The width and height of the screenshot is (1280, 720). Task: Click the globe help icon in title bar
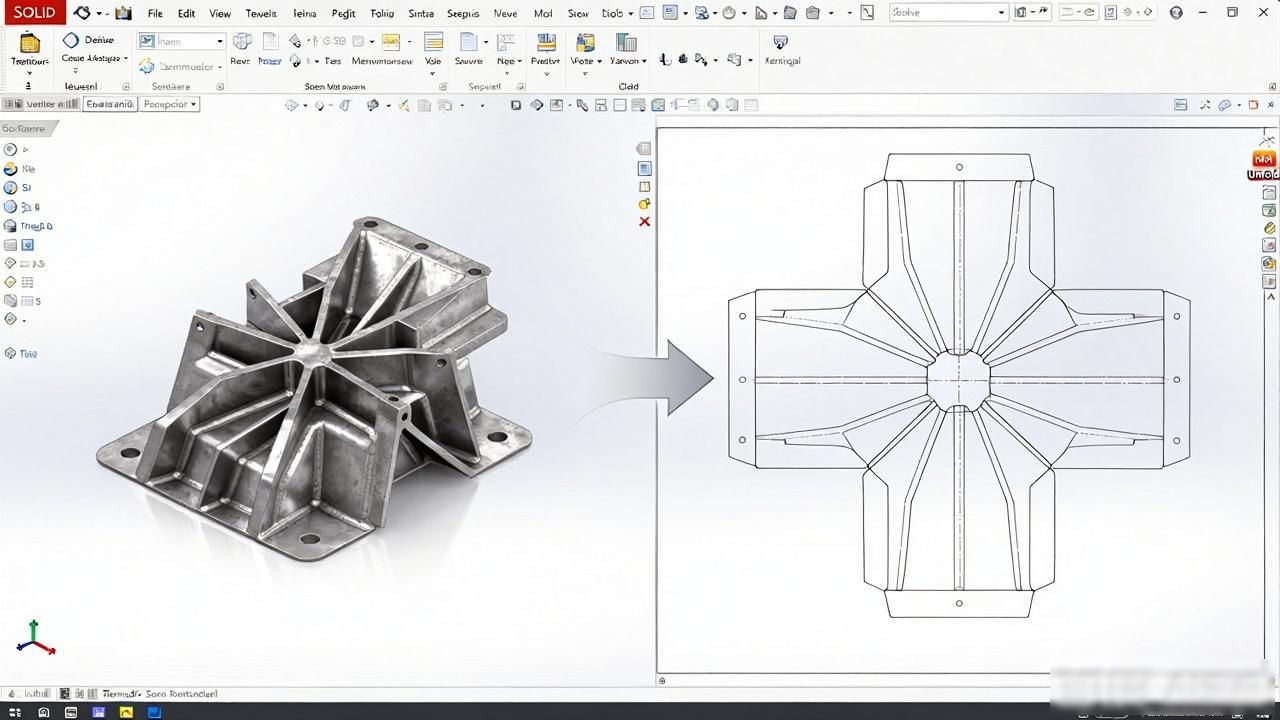click(x=1176, y=13)
